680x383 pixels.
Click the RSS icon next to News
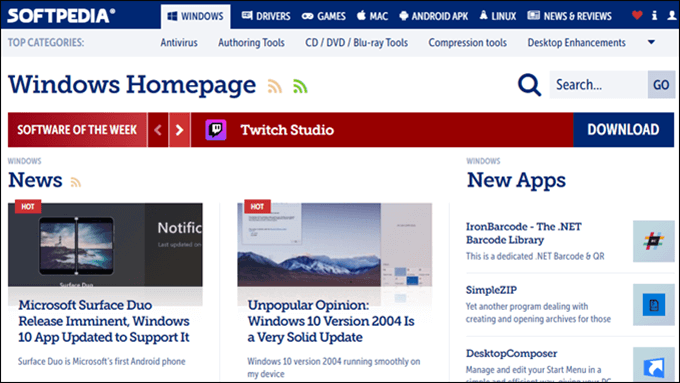coord(76,182)
